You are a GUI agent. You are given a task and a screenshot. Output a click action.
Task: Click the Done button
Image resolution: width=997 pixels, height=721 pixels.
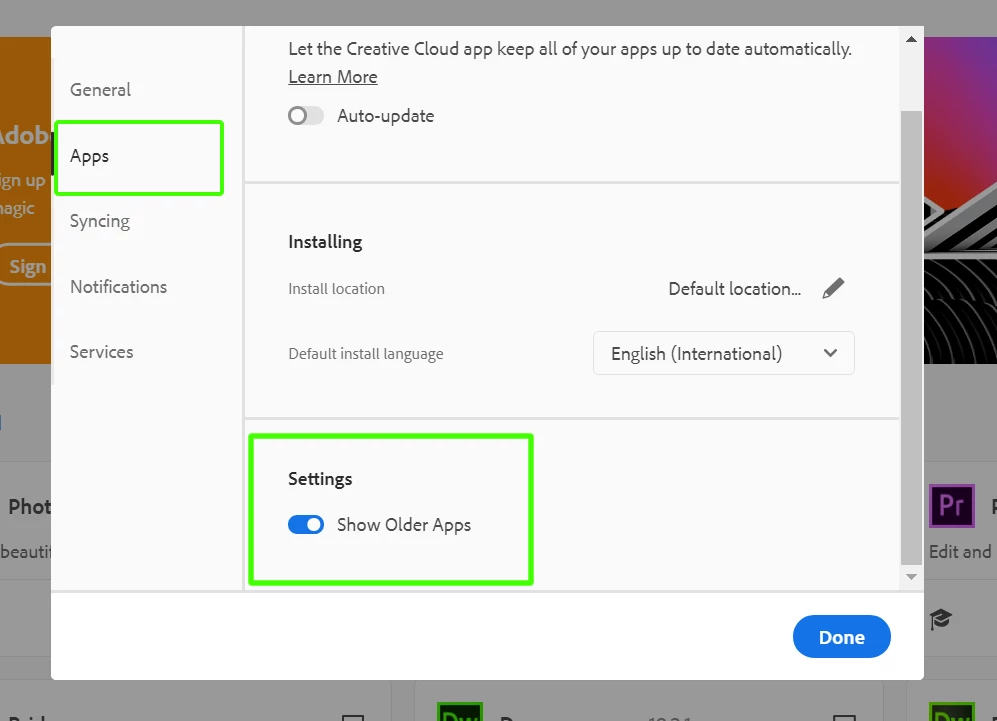click(841, 636)
